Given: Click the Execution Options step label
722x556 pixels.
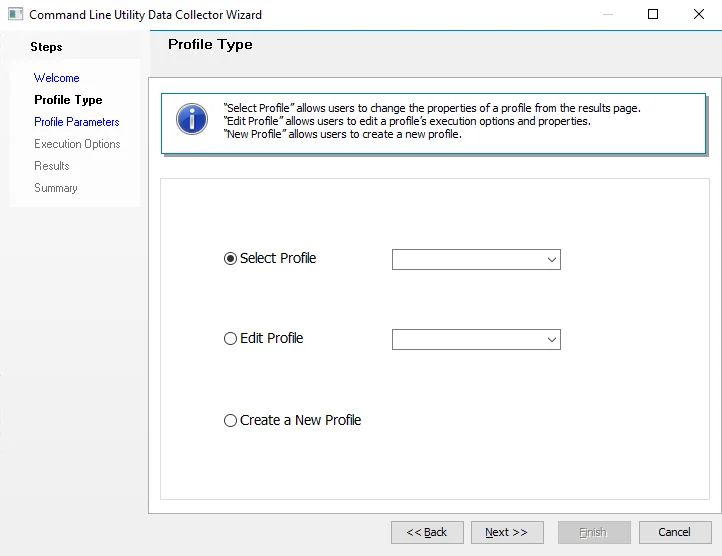Looking at the screenshot, I should pos(77,144).
